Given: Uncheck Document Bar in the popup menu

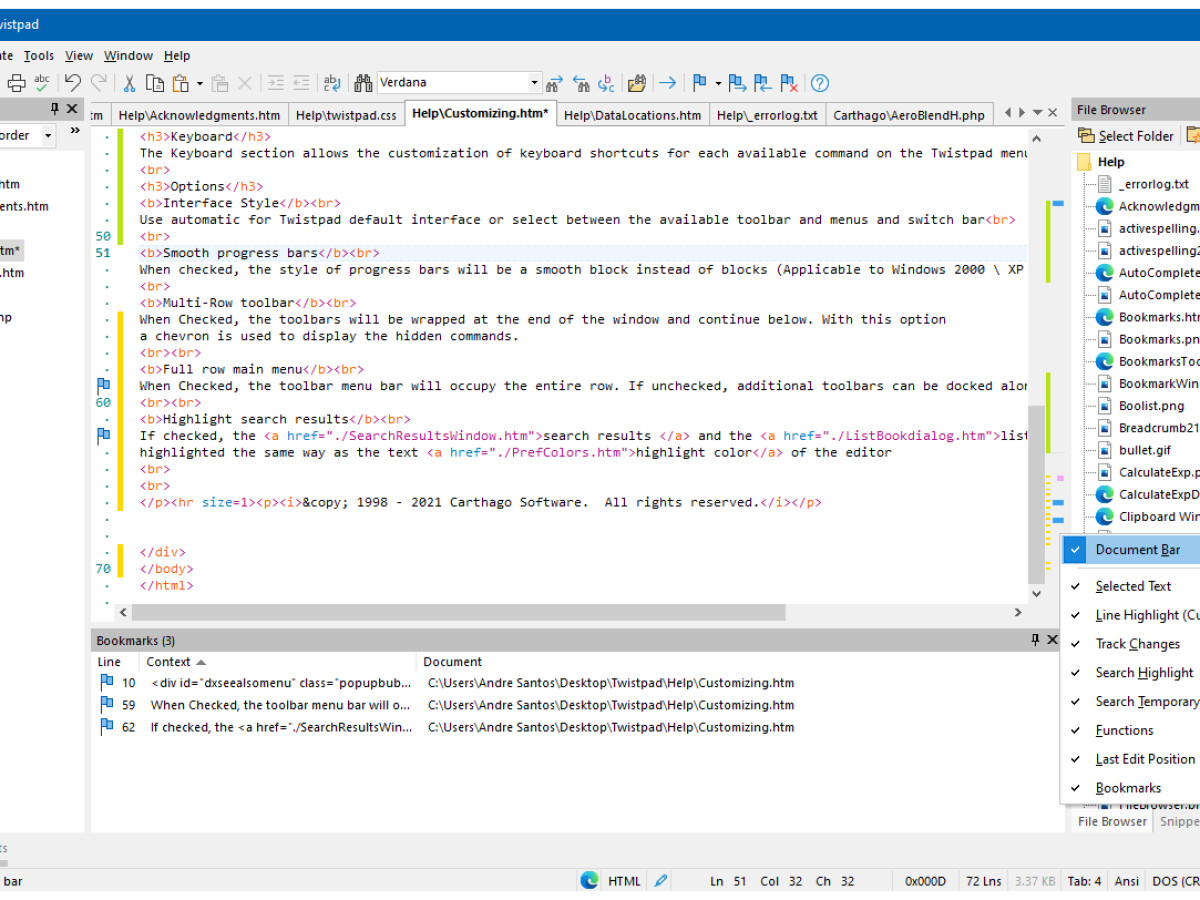Looking at the screenshot, I should tap(1137, 550).
